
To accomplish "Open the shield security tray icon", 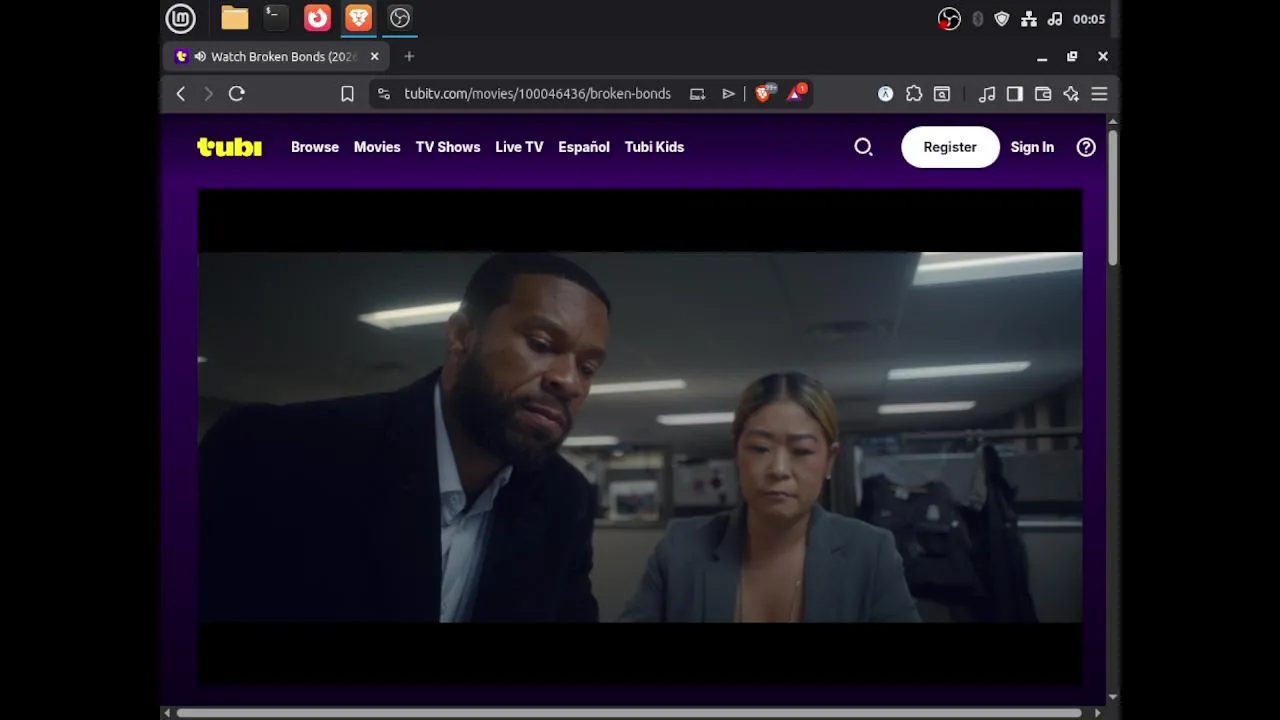I will tap(1002, 19).
